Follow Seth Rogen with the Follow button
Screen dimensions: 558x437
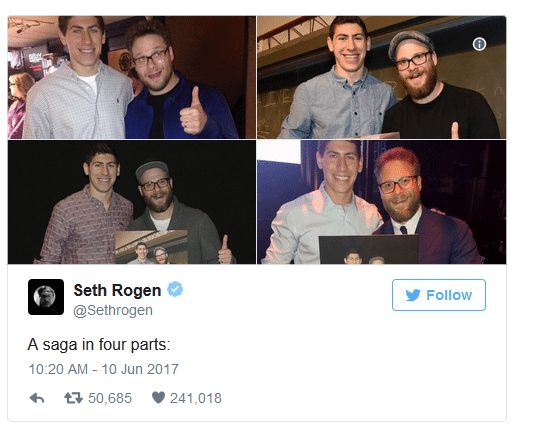pyautogui.click(x=439, y=295)
